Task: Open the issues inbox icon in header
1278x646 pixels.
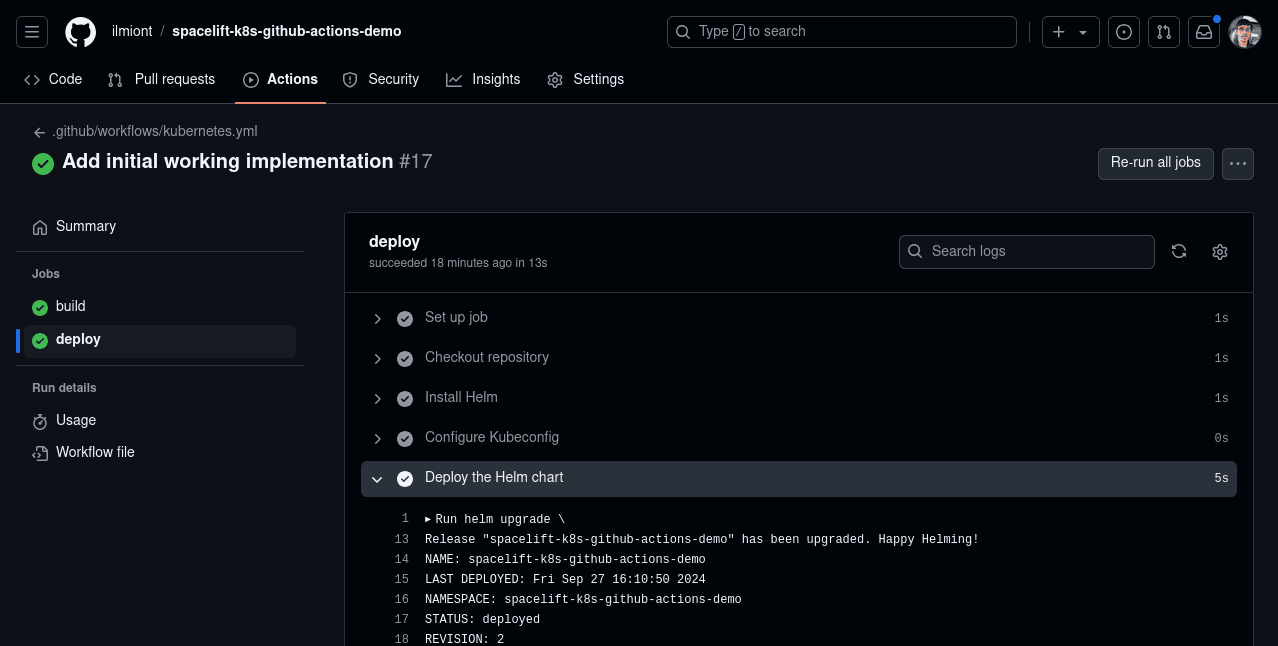Action: 1124,32
